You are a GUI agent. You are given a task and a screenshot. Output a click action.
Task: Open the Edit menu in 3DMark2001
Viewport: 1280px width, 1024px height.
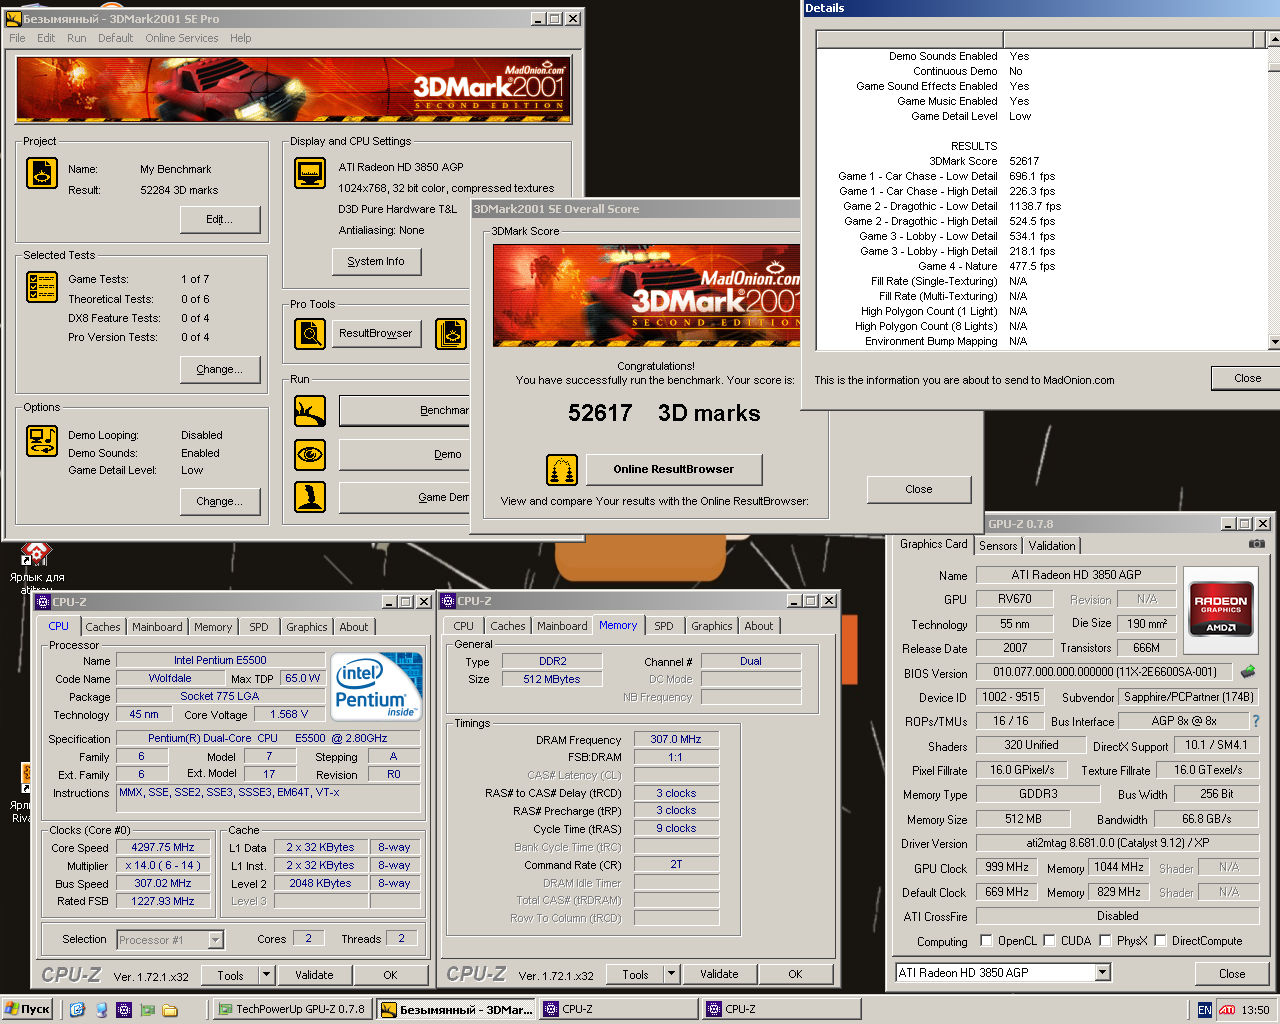pos(46,38)
